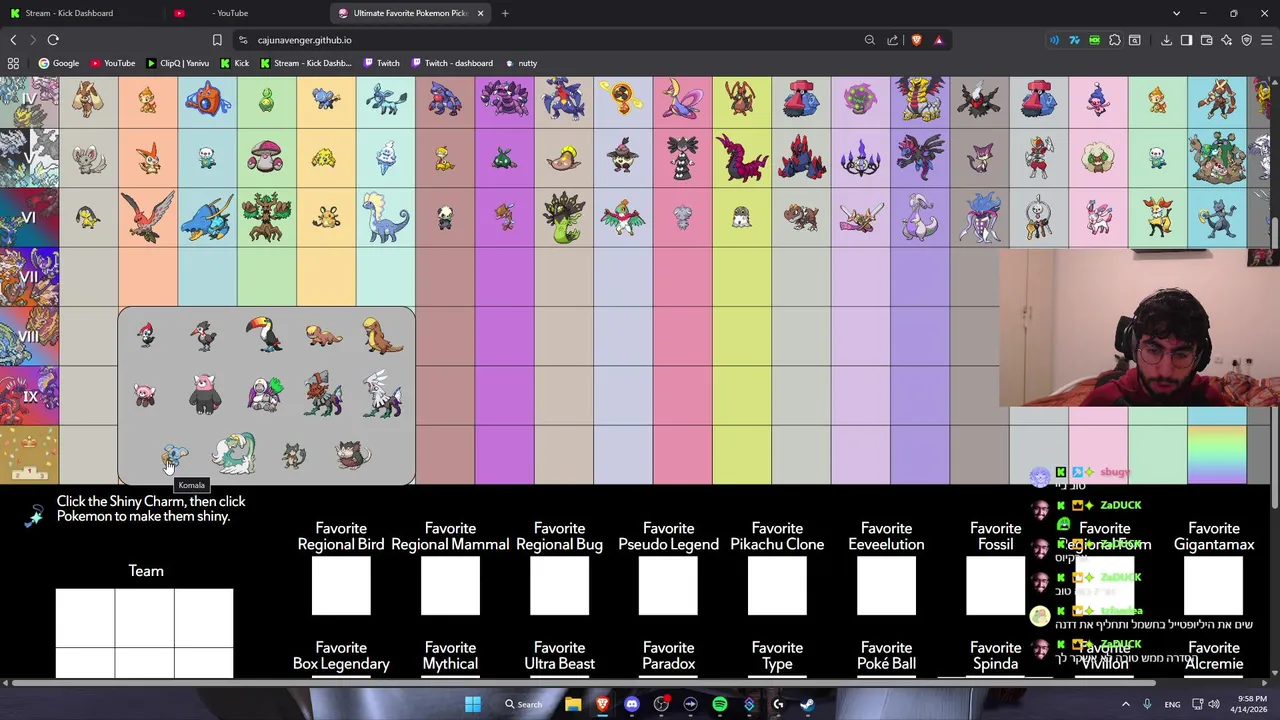Click Trevenant in the Gen VI row
Image resolution: width=1280 pixels, height=720 pixels.
click(x=267, y=216)
